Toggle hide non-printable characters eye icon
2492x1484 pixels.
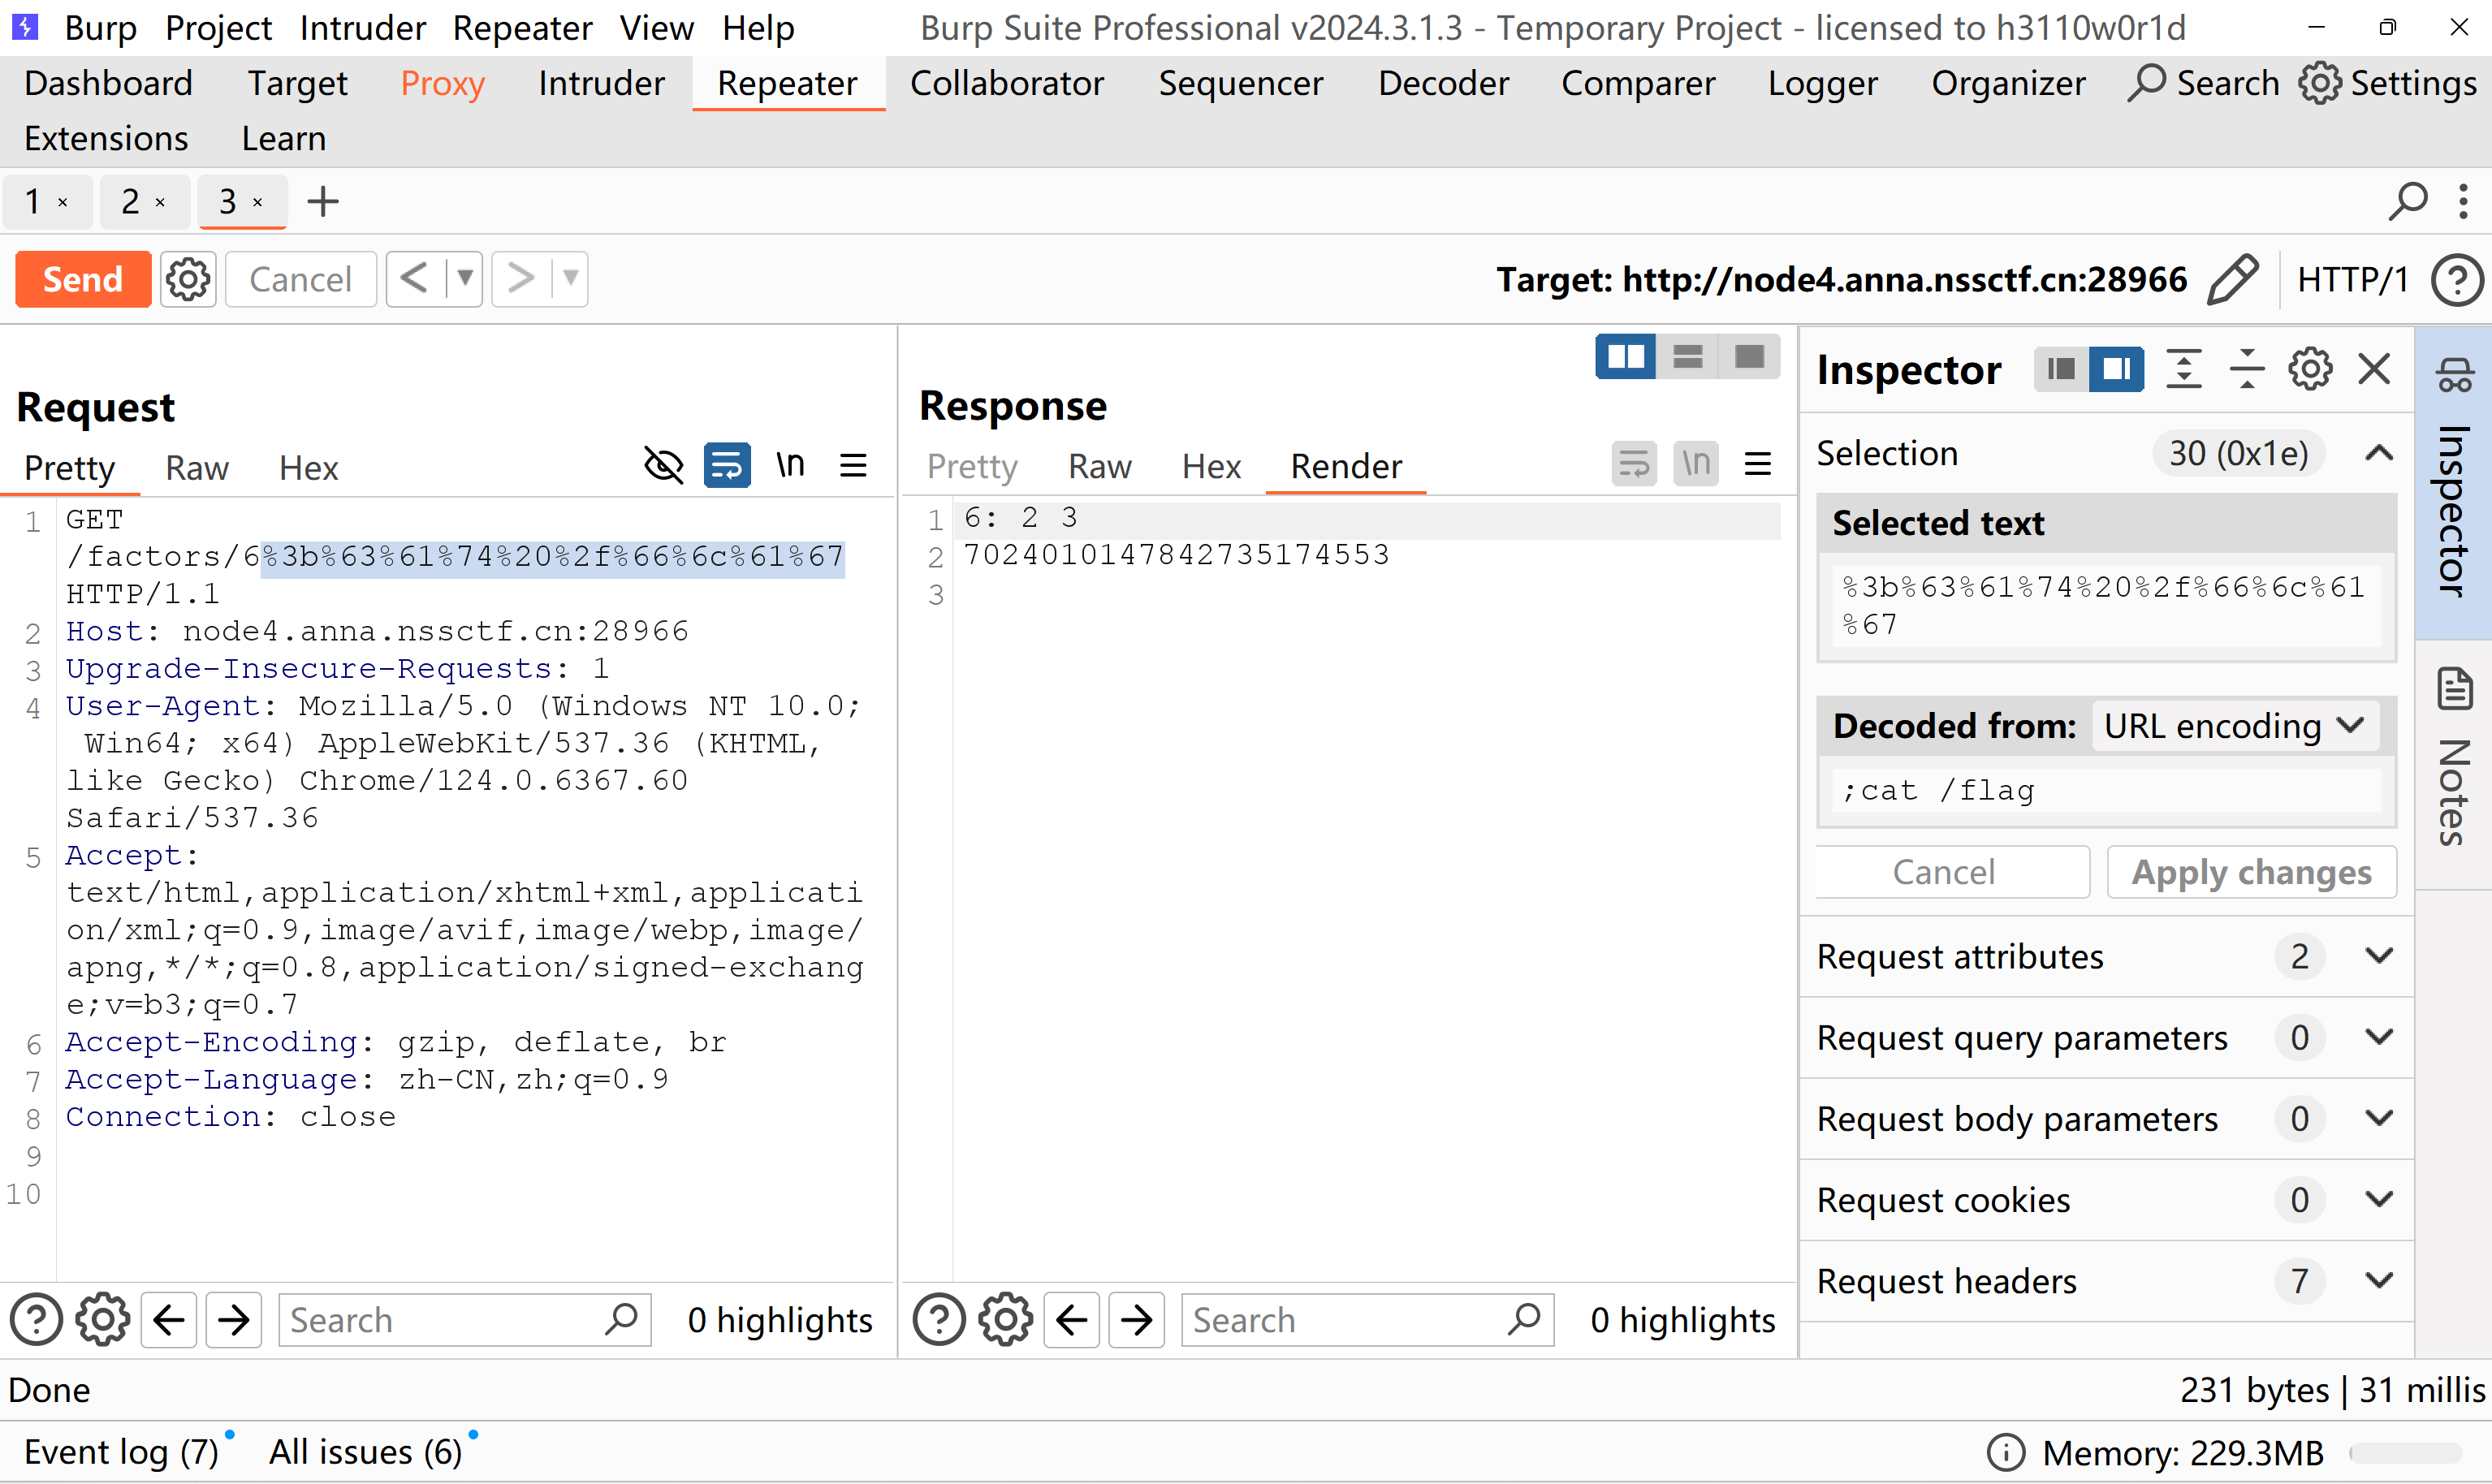[x=663, y=465]
